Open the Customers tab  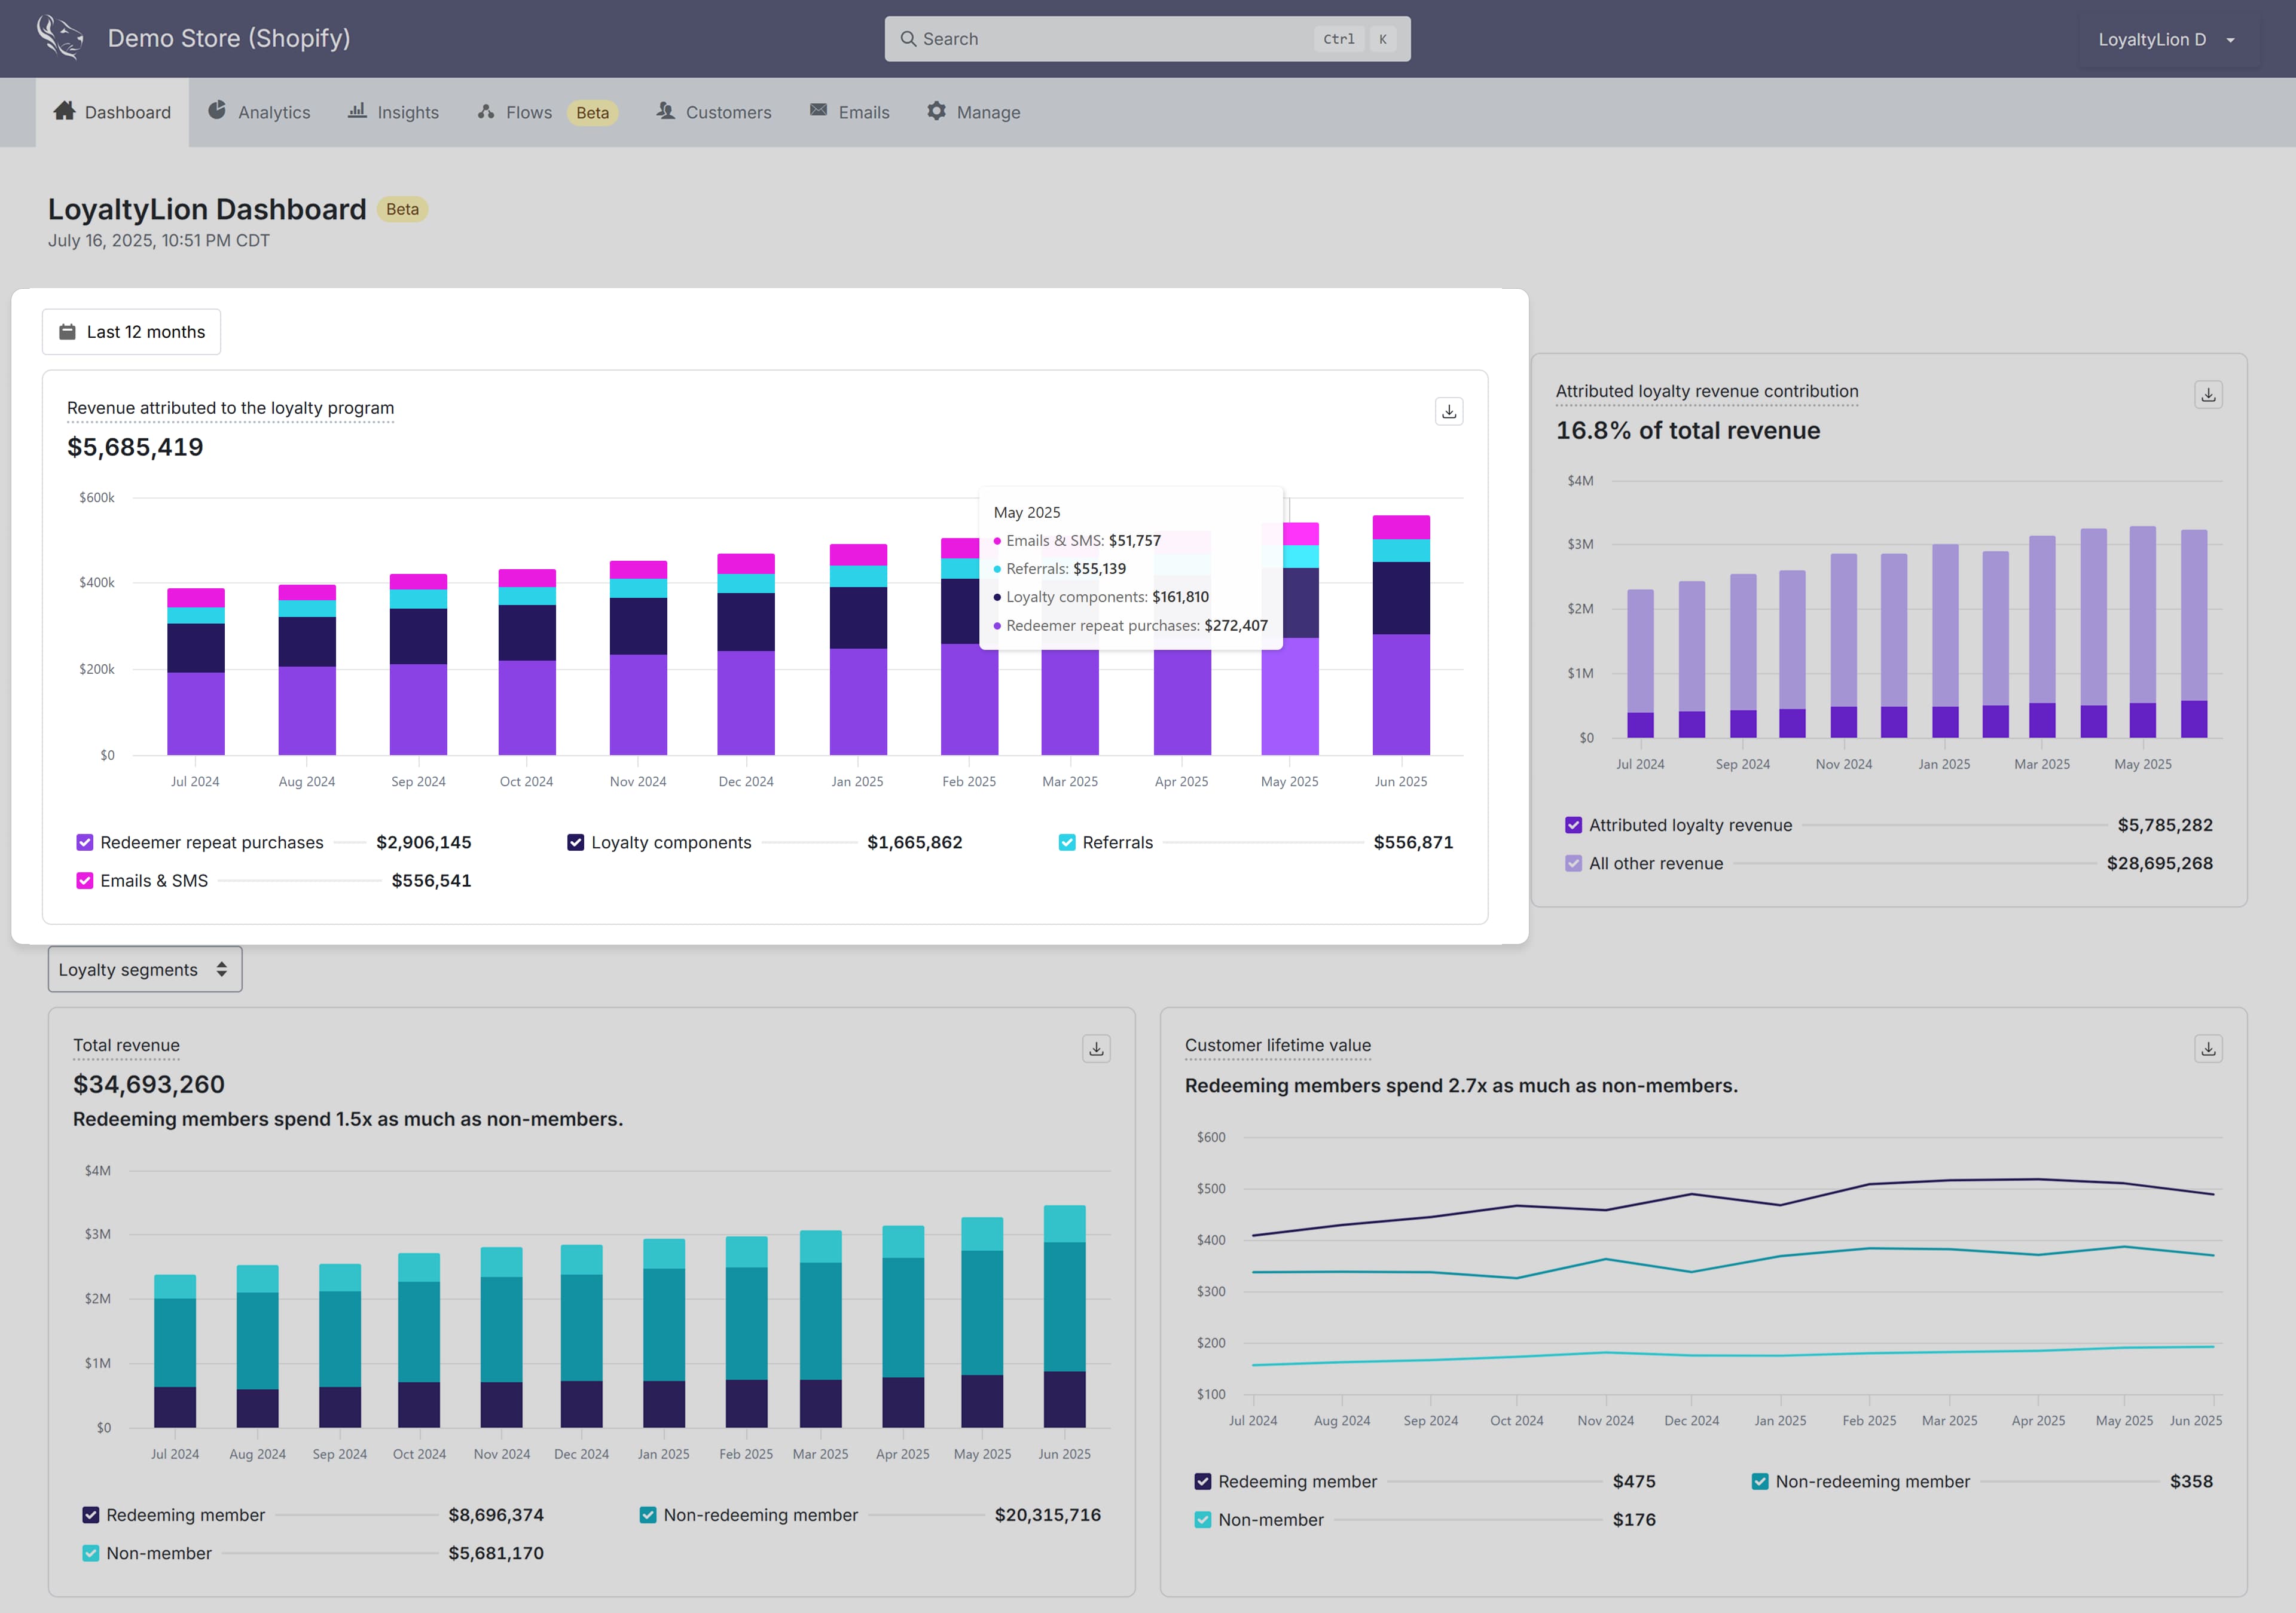[713, 112]
